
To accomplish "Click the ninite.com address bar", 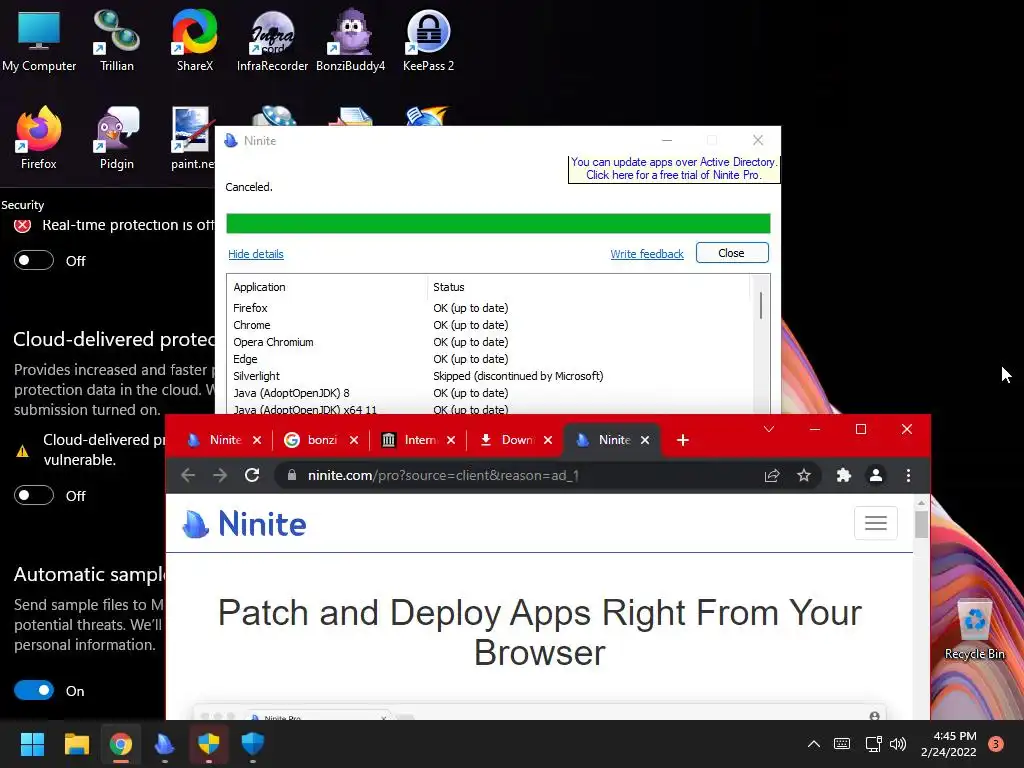I will (x=522, y=475).
